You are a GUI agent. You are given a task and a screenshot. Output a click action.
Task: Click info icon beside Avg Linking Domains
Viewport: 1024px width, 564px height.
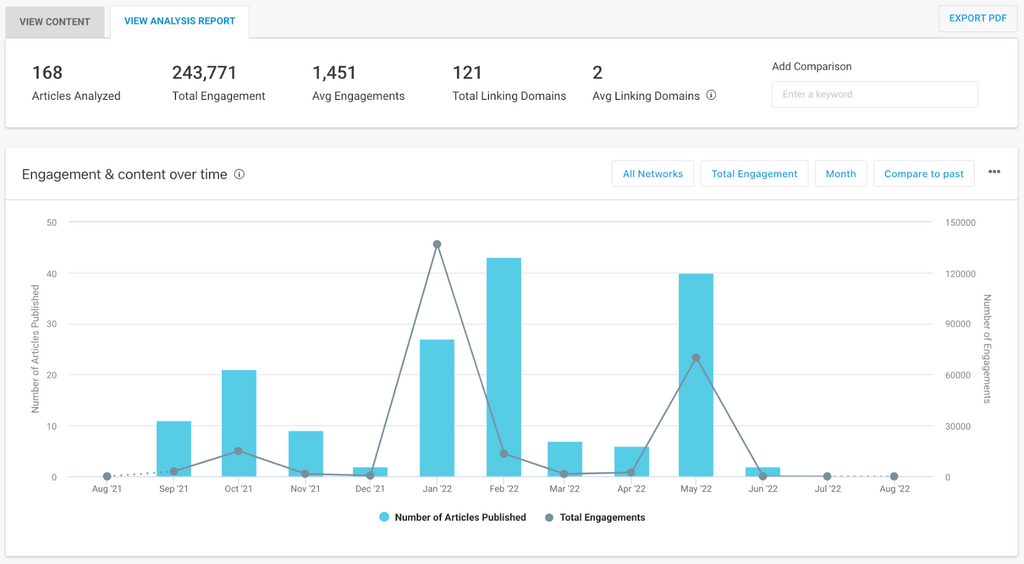[711, 96]
